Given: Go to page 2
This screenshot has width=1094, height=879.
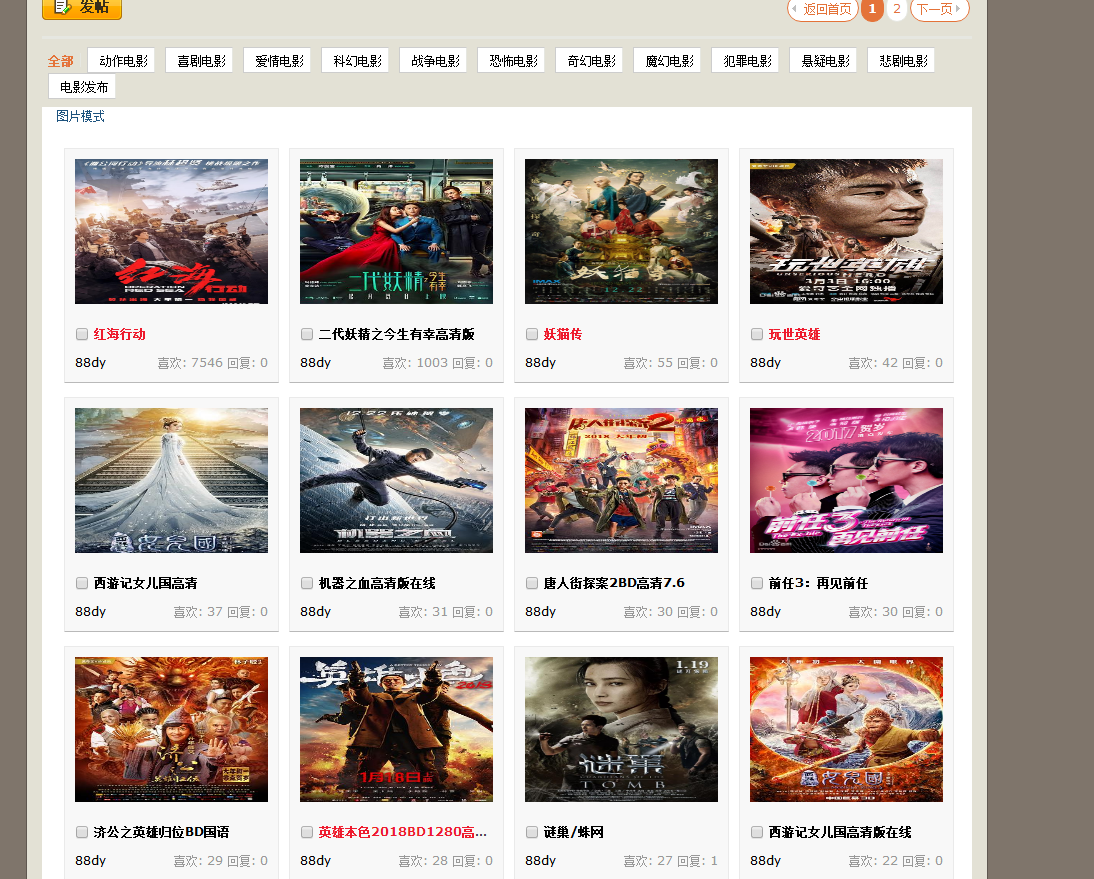Looking at the screenshot, I should point(897,9).
